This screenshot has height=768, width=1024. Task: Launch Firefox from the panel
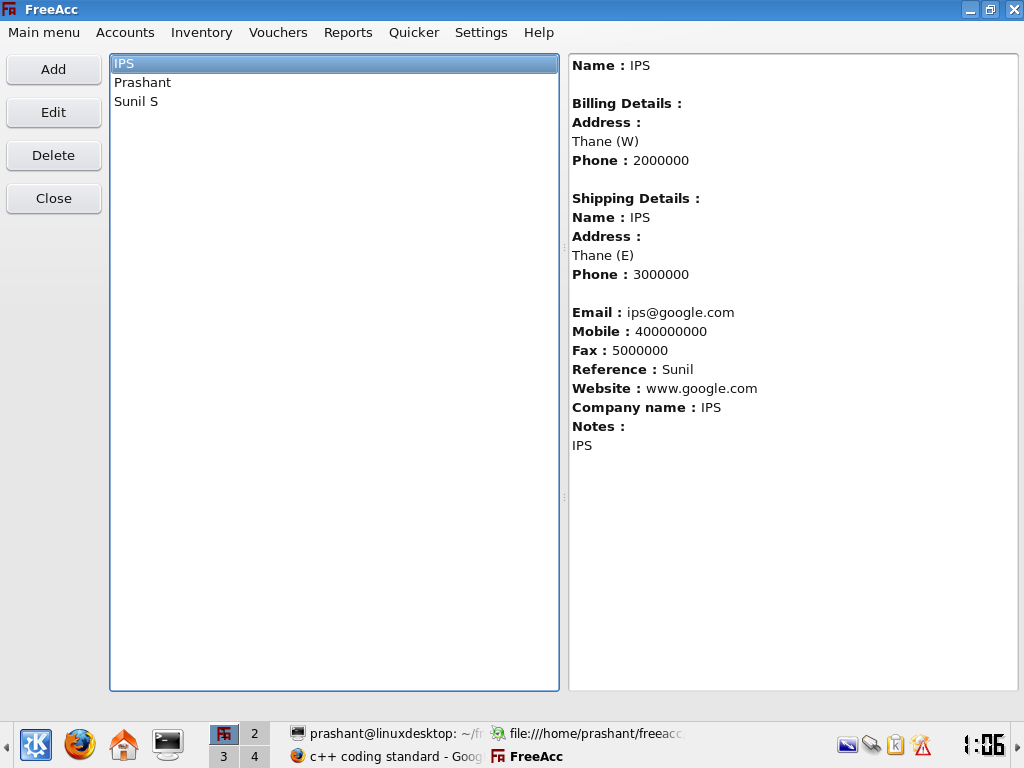pyautogui.click(x=80, y=744)
